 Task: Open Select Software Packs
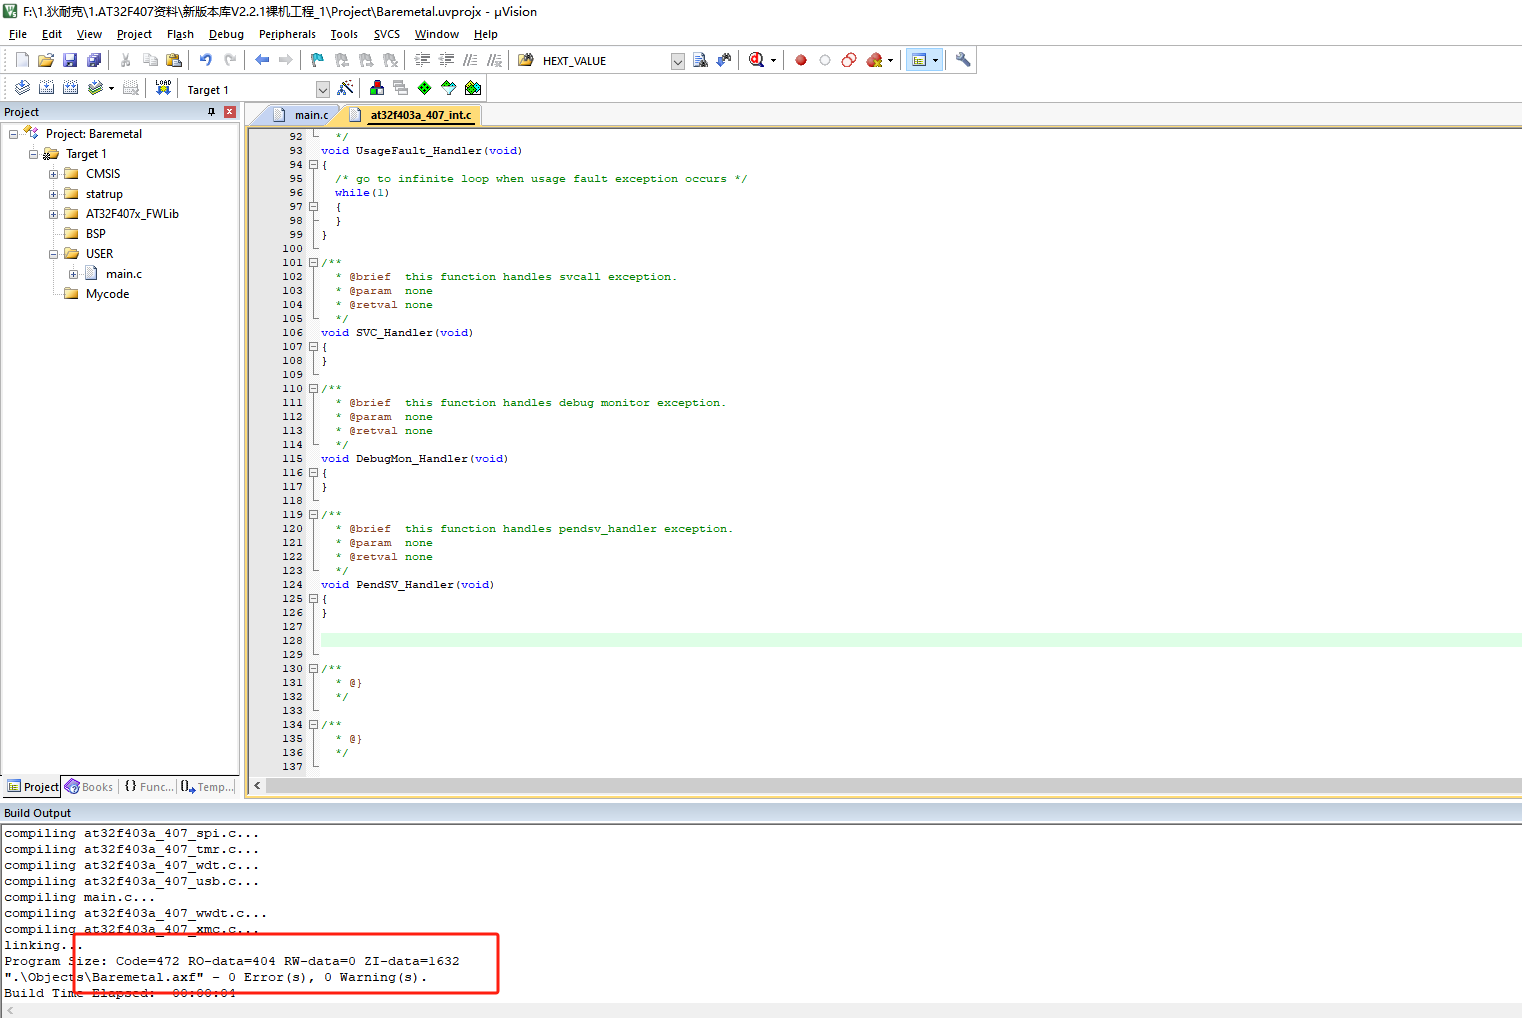[x=449, y=88]
